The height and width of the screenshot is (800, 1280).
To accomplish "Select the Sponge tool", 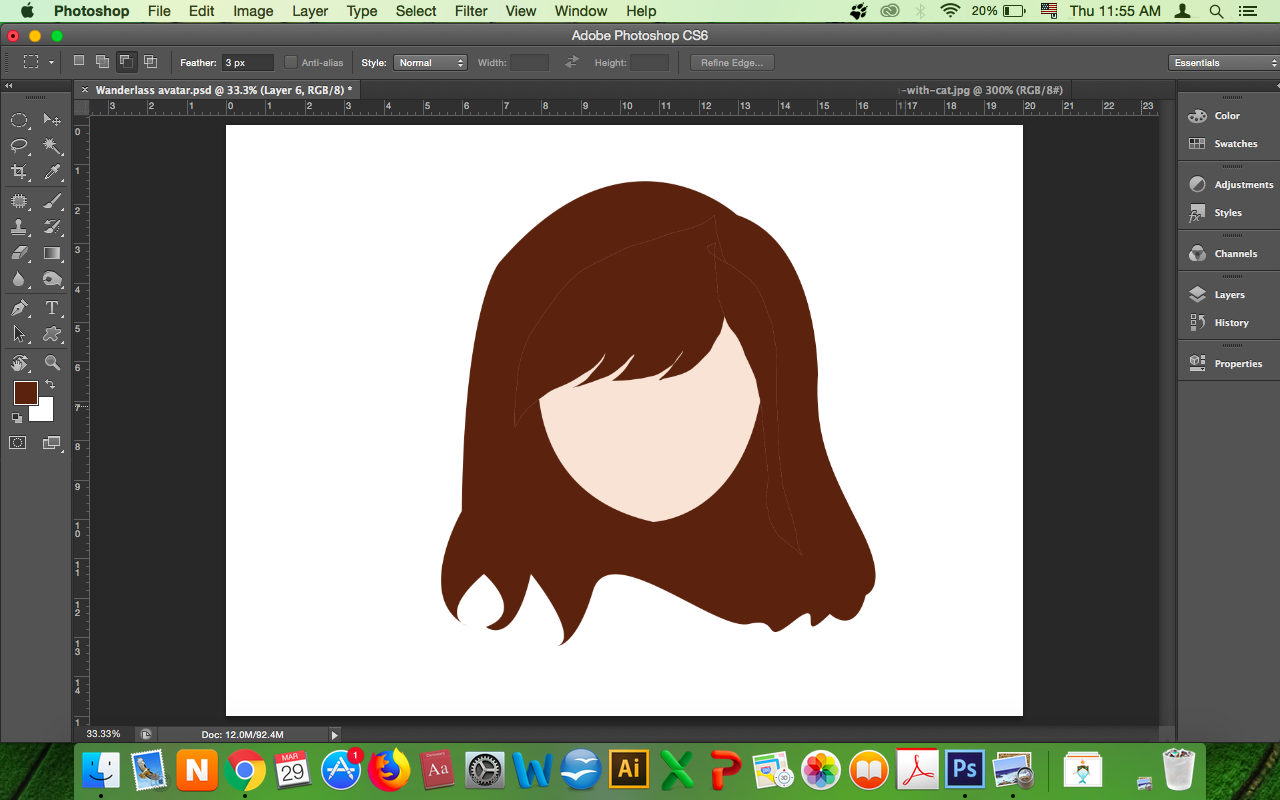I will [x=53, y=279].
